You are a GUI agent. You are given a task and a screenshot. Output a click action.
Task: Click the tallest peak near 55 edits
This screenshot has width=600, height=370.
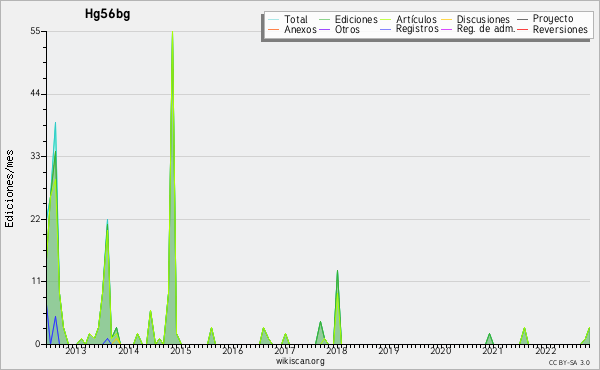pos(173,32)
